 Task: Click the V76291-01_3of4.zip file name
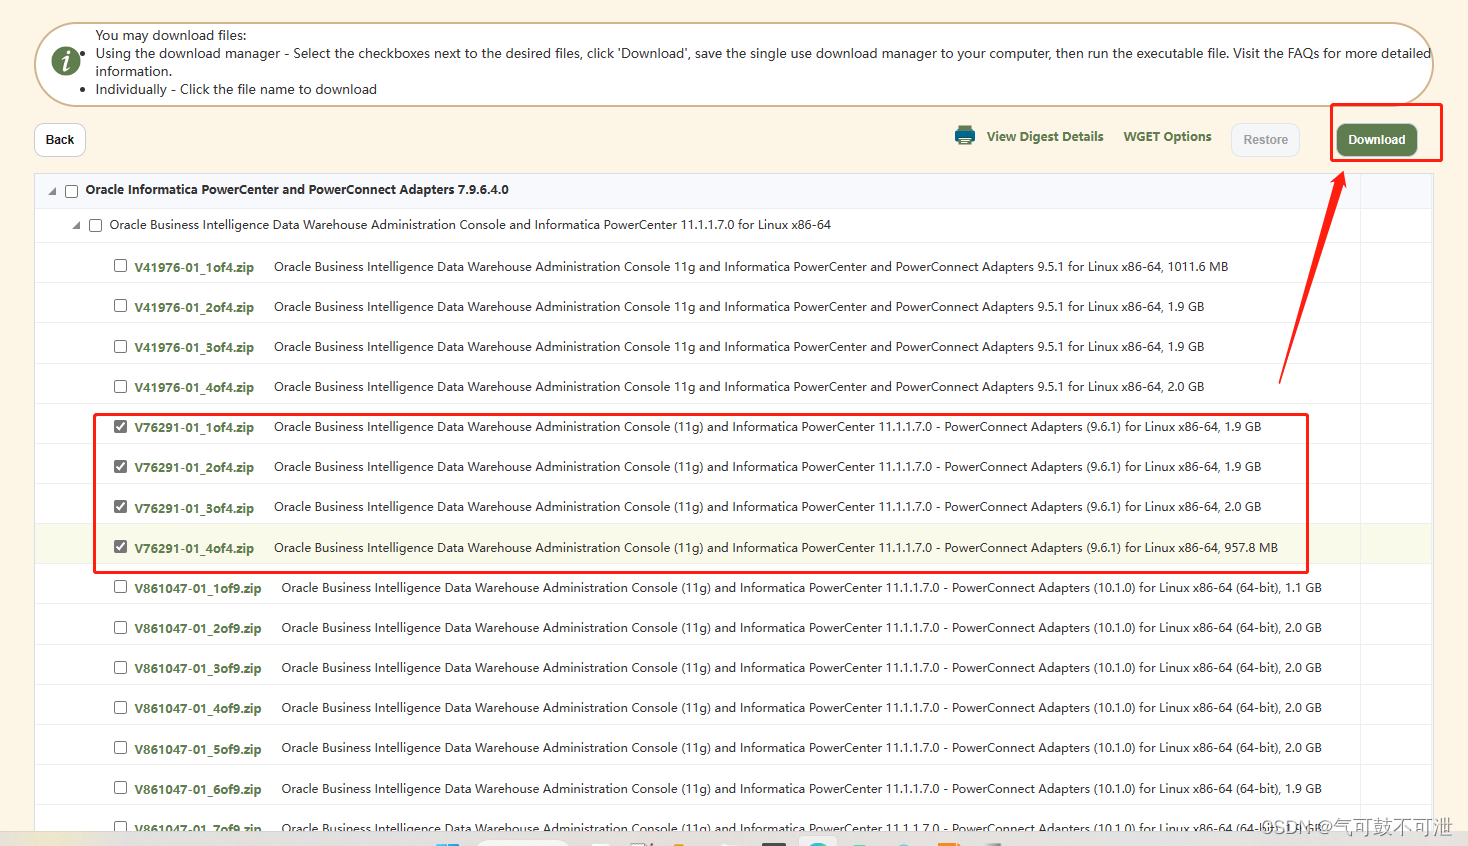coord(194,509)
